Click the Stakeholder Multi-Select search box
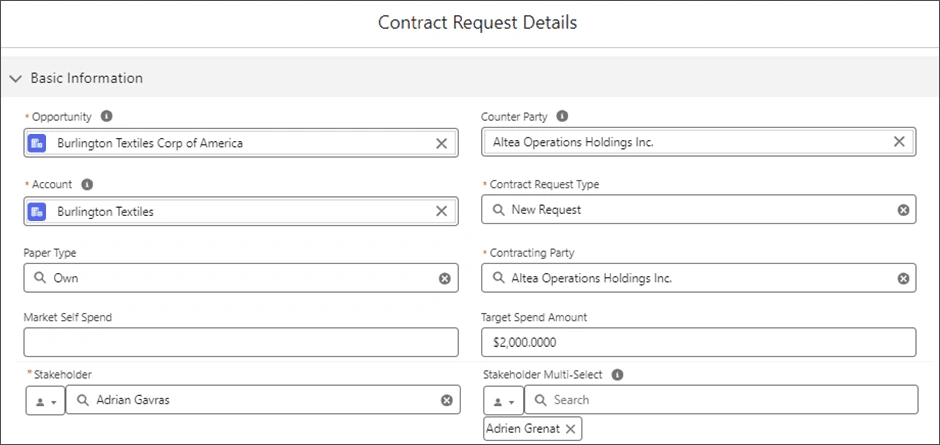 tap(720, 400)
